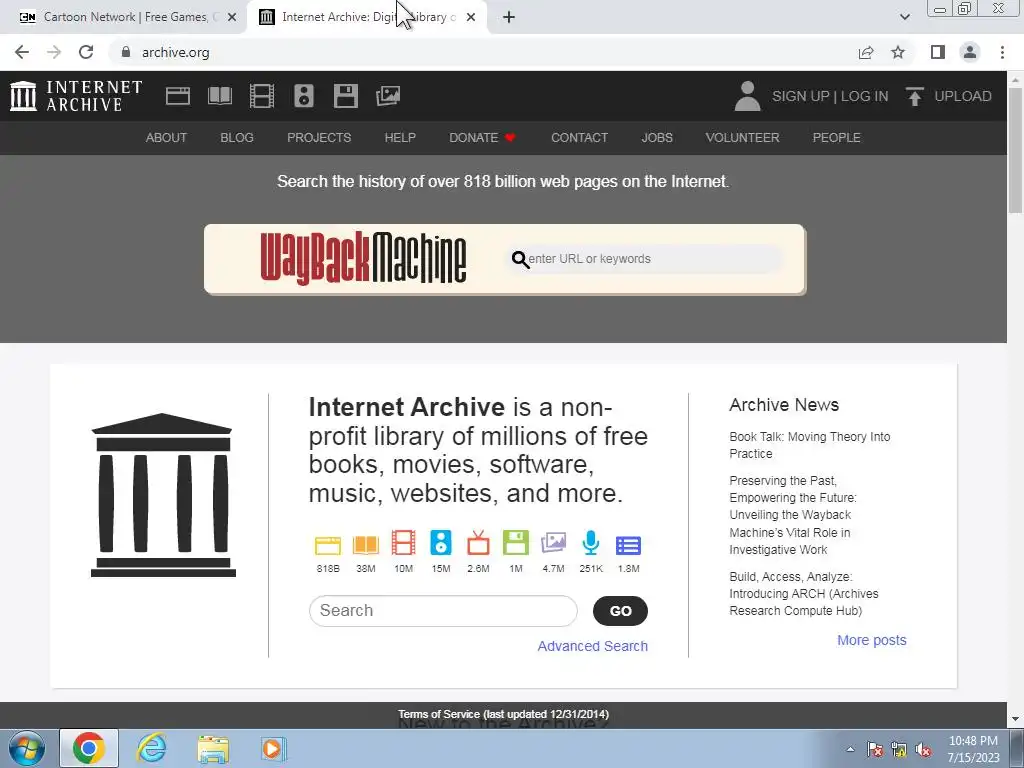This screenshot has width=1024, height=768.
Task: Click the GO search button
Action: [620, 611]
